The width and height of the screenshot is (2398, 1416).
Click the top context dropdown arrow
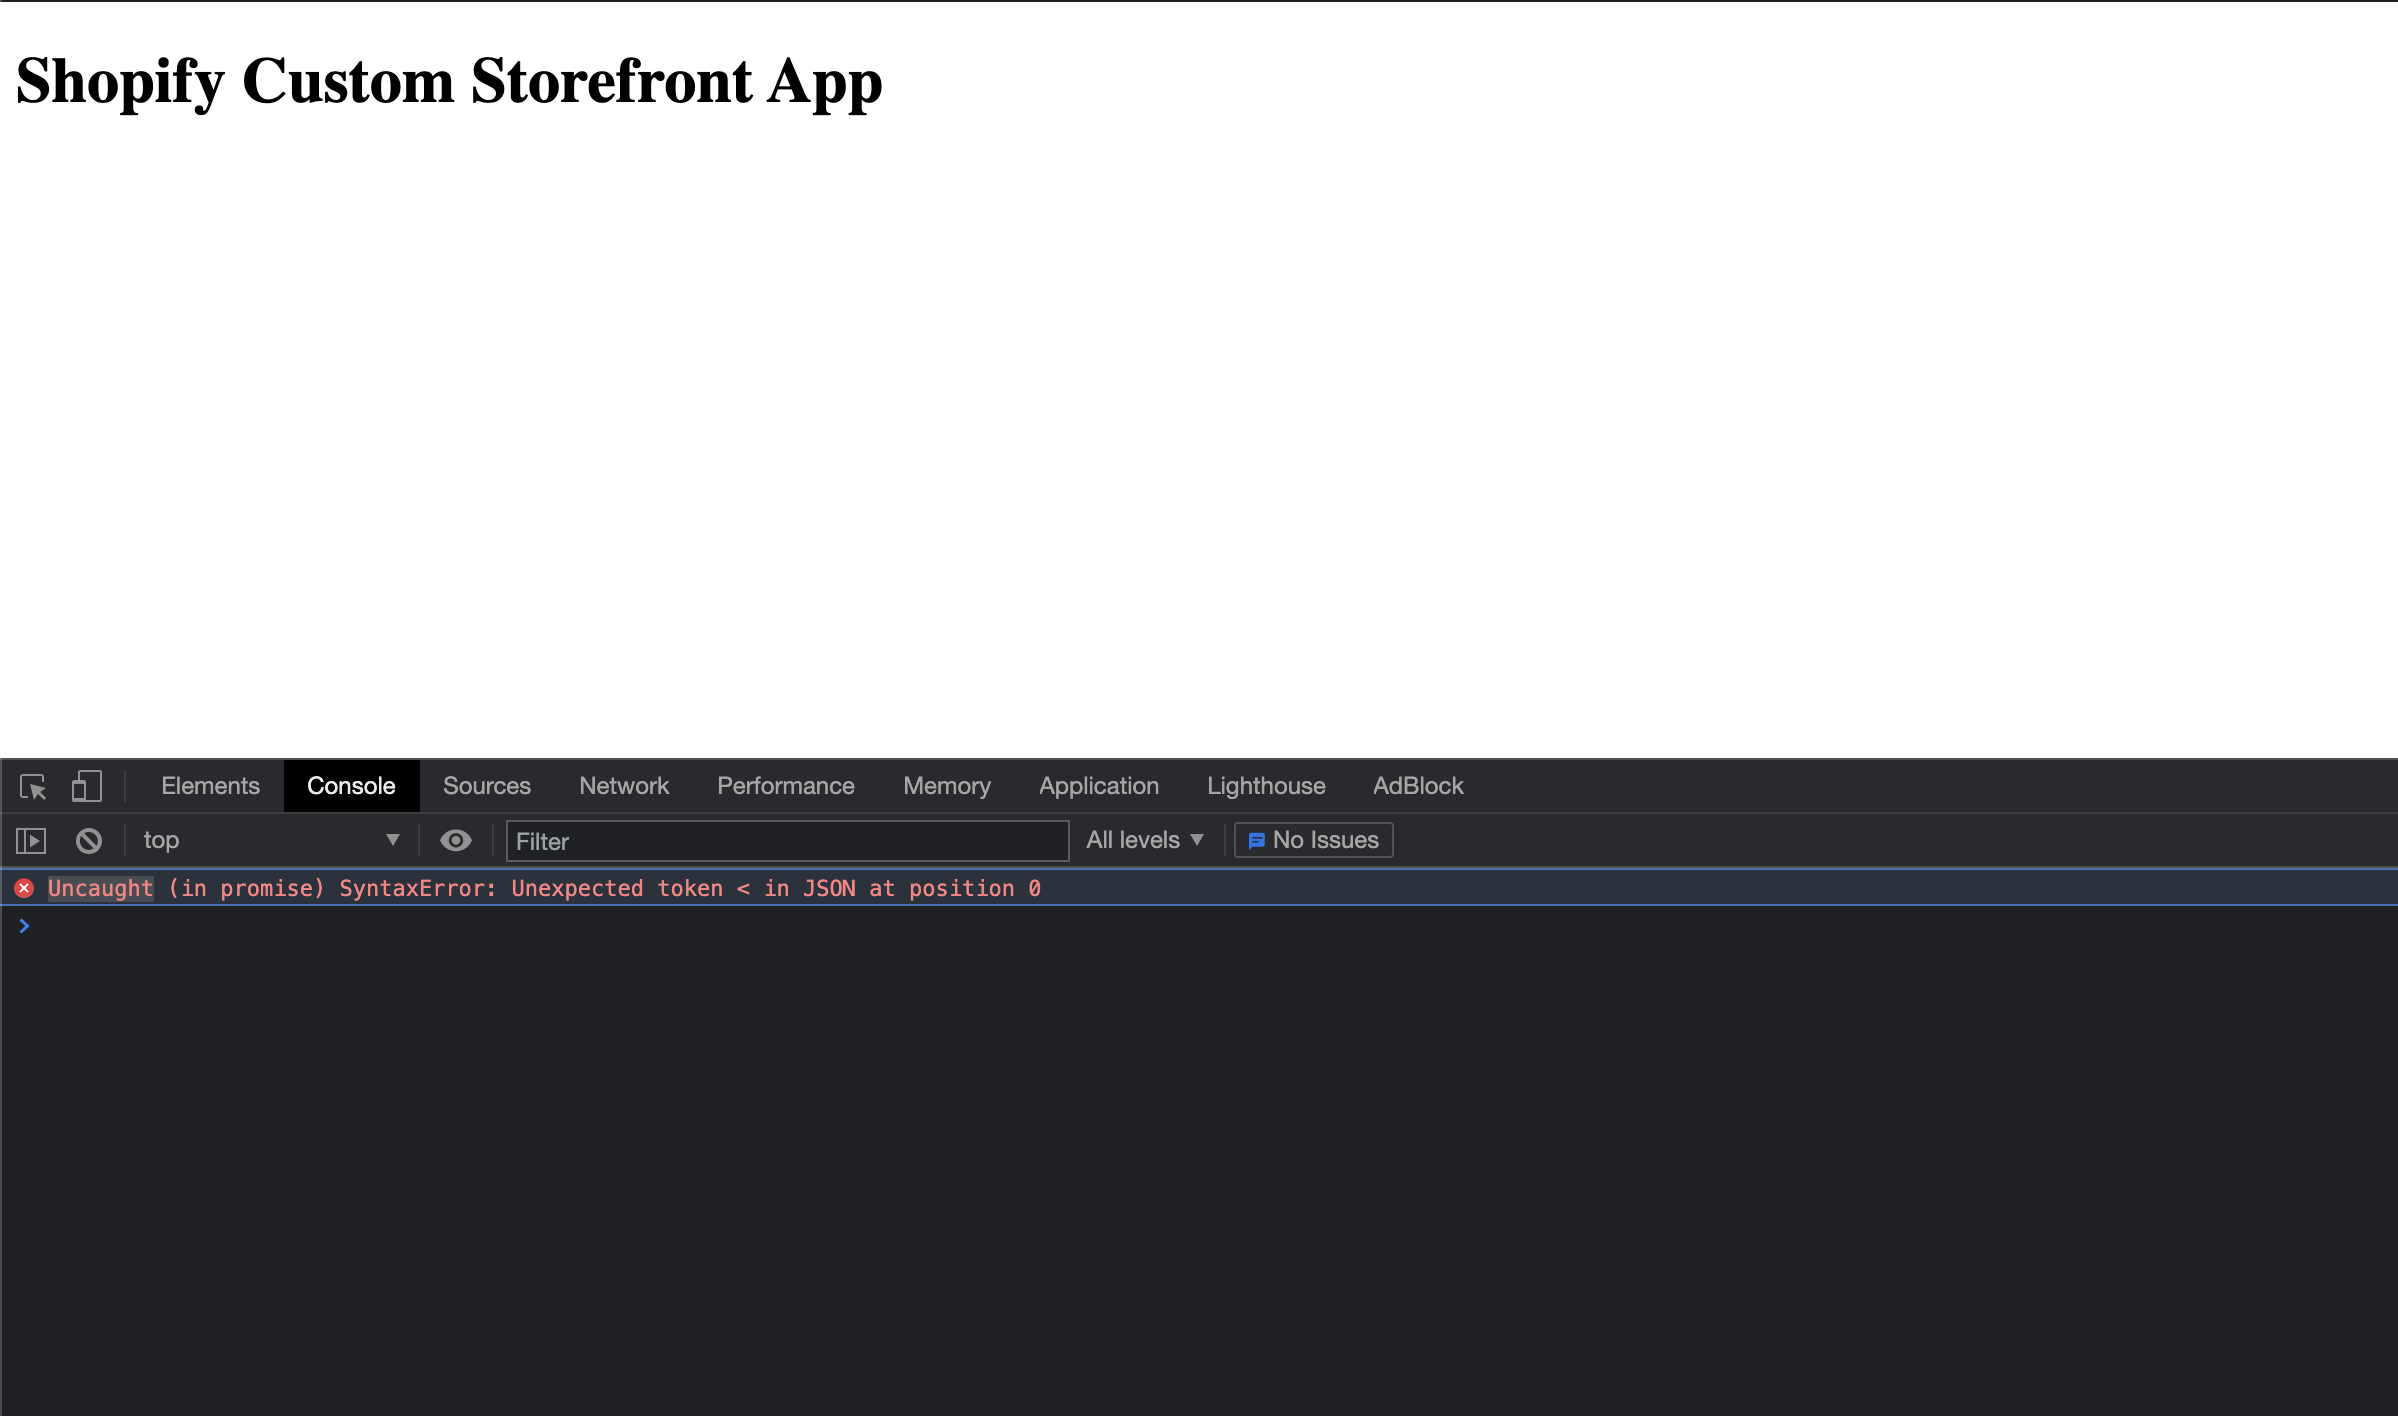point(393,841)
